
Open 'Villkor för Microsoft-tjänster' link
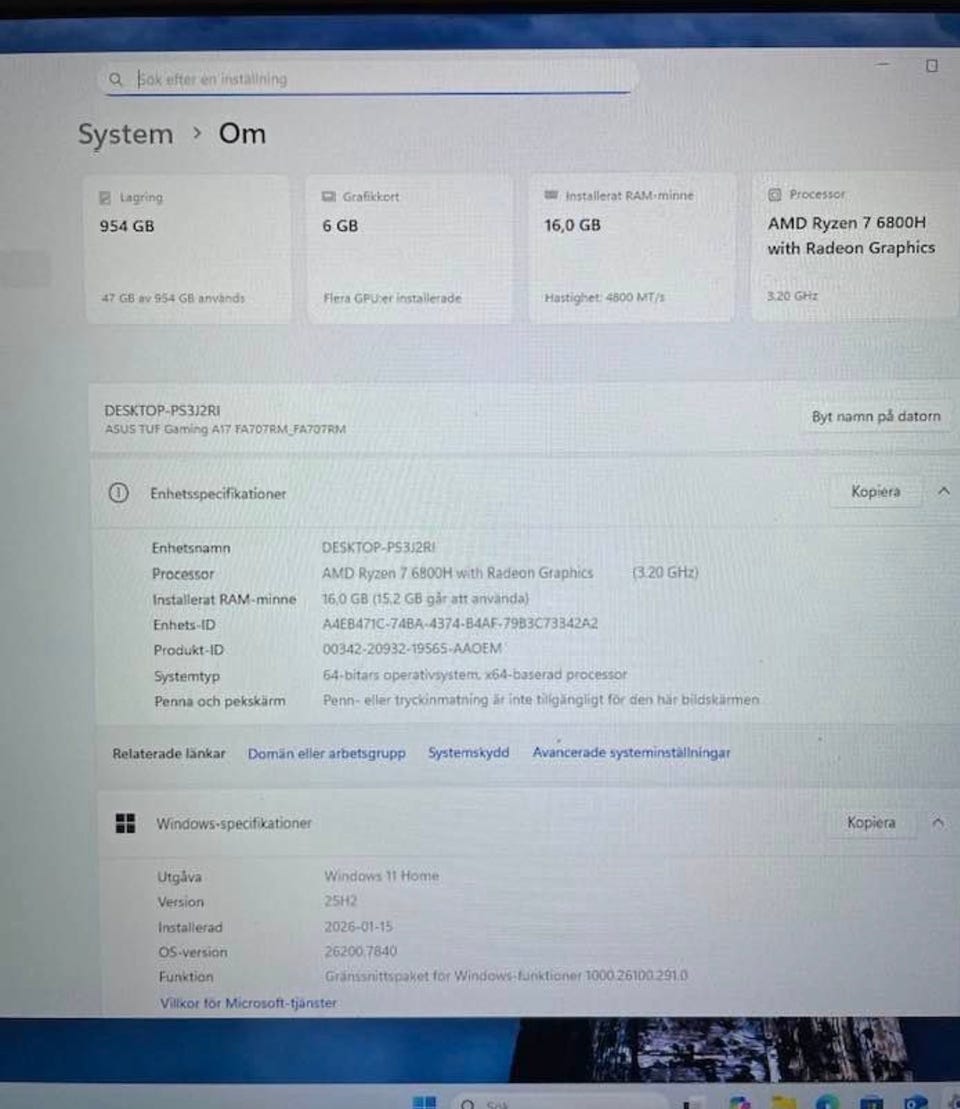[248, 1003]
